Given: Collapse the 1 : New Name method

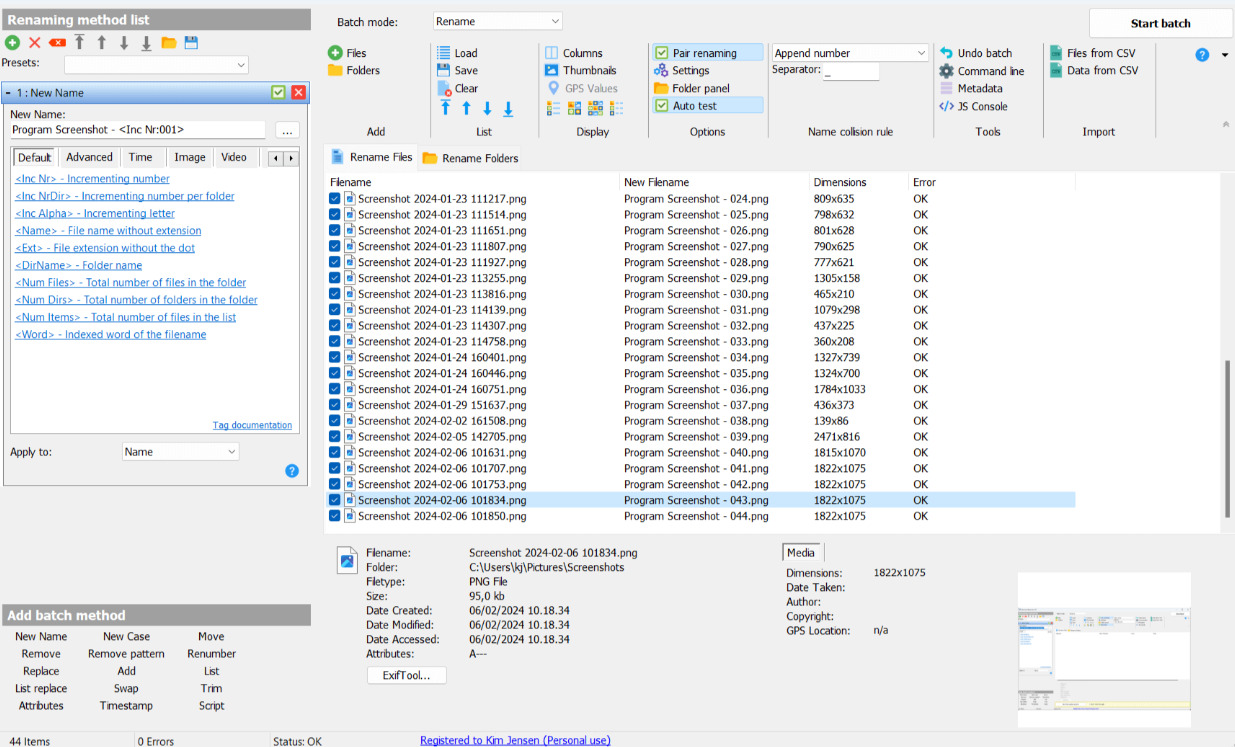Looking at the screenshot, I should (8, 92).
